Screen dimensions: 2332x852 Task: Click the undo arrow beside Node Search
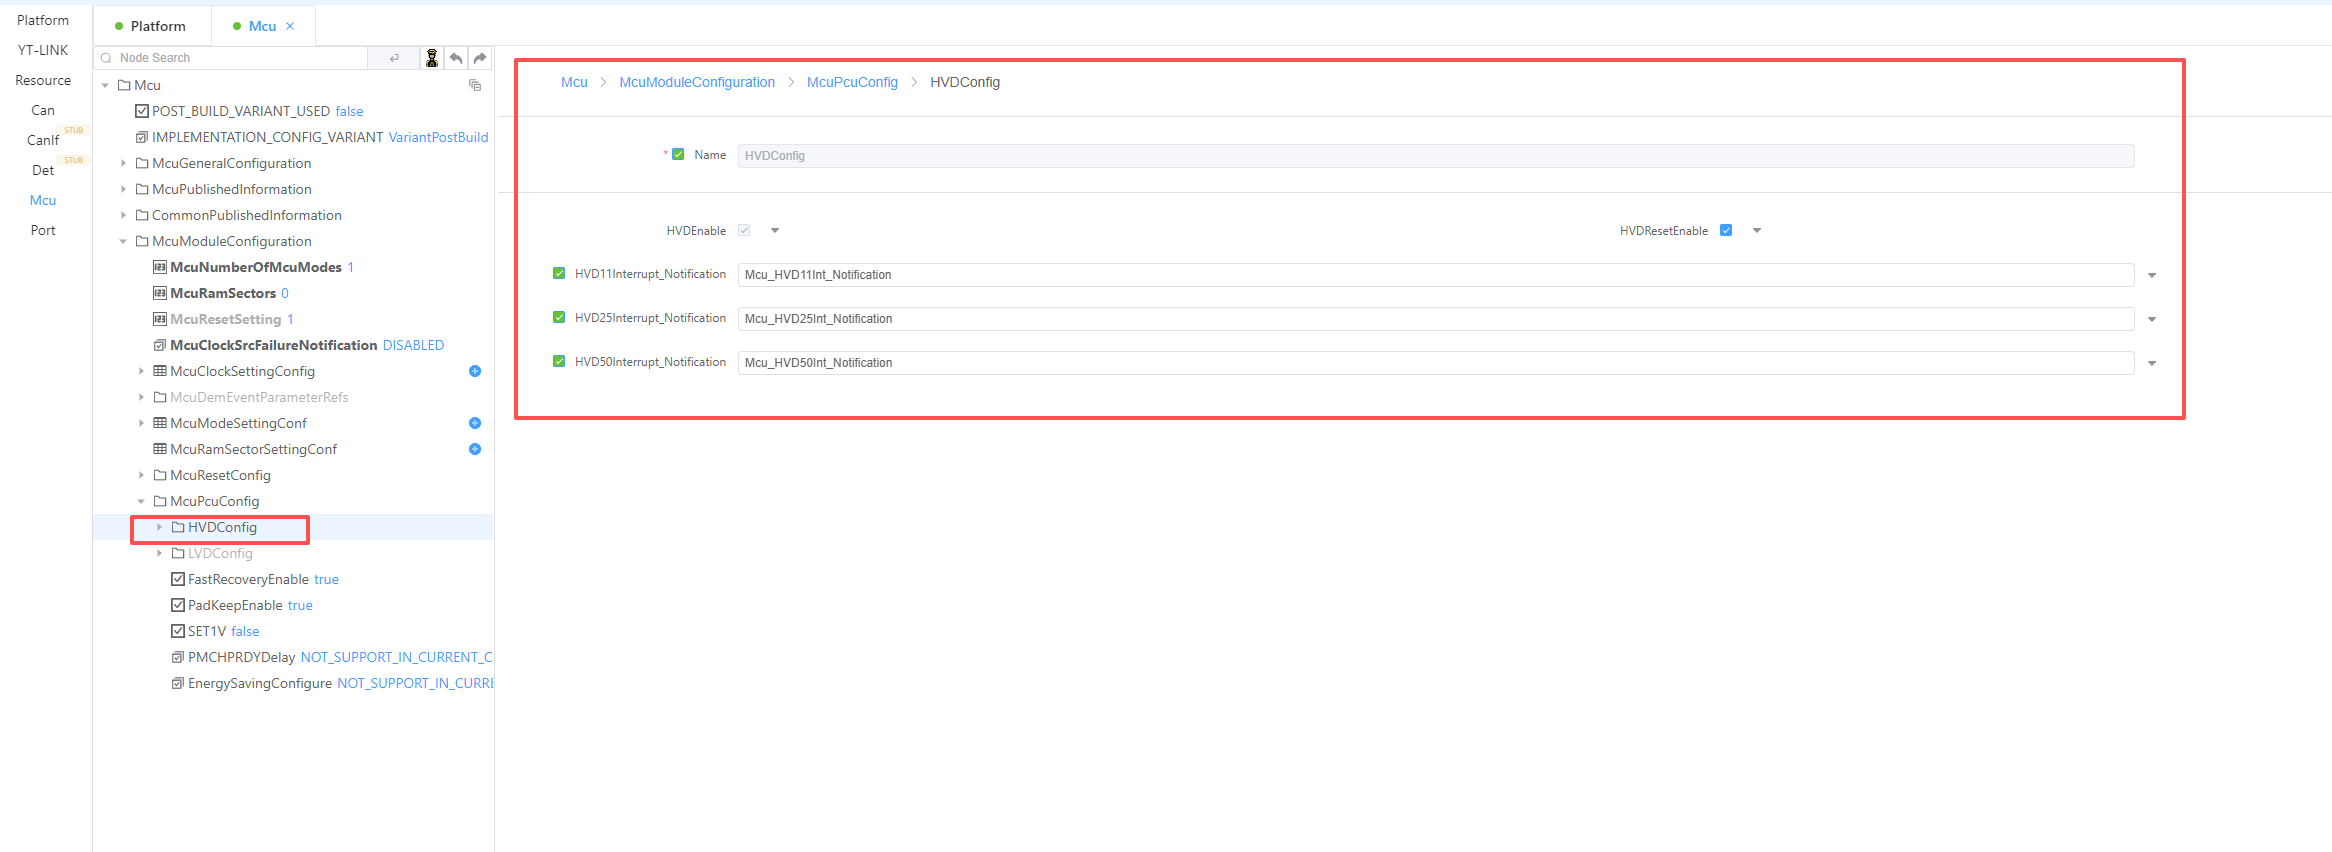456,58
